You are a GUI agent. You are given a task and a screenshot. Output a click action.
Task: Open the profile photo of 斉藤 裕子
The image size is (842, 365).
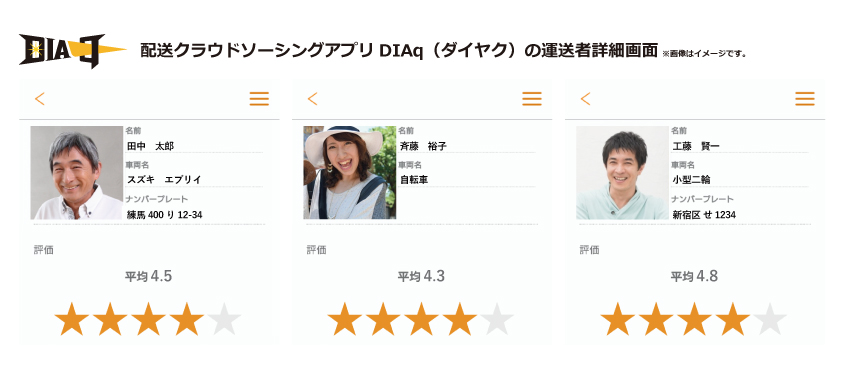[350, 173]
